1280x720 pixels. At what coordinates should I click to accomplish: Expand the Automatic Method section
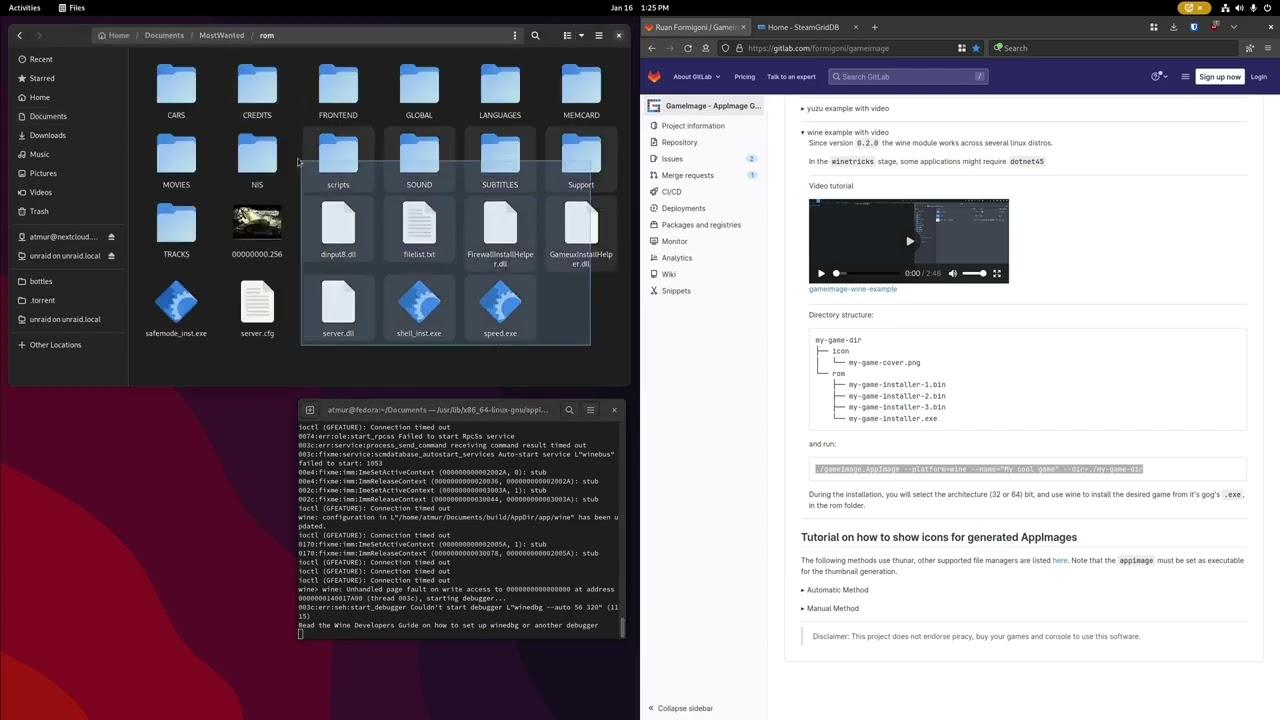pos(835,590)
